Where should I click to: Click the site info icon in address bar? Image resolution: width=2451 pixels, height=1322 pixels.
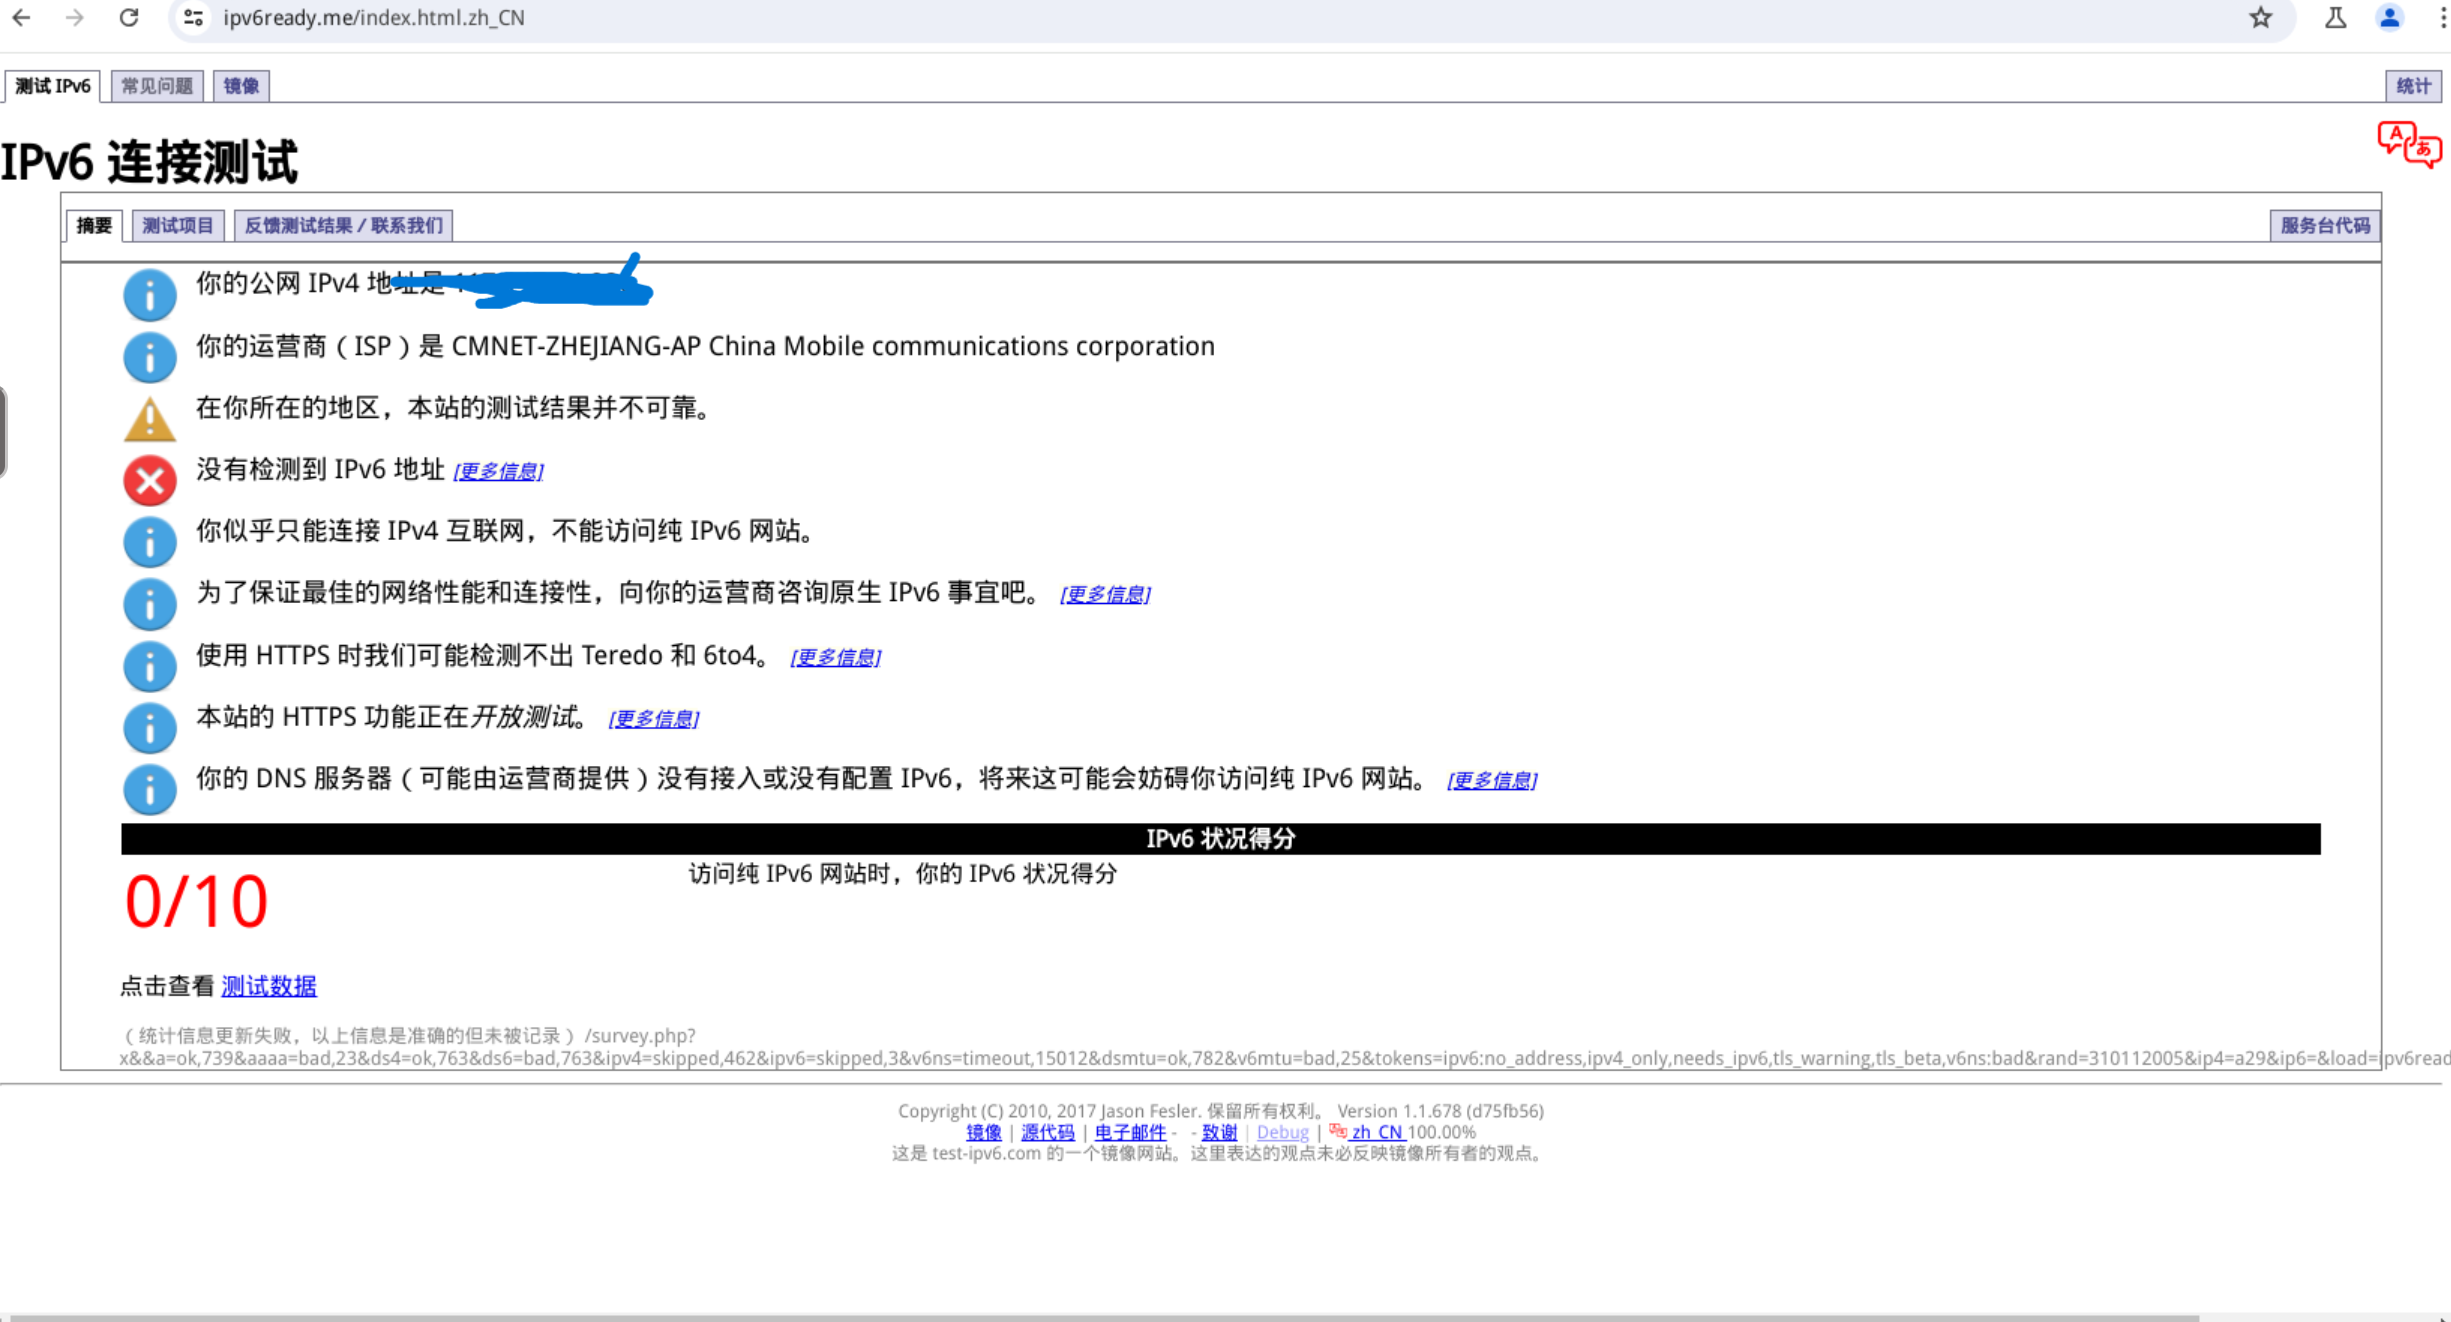point(194,18)
